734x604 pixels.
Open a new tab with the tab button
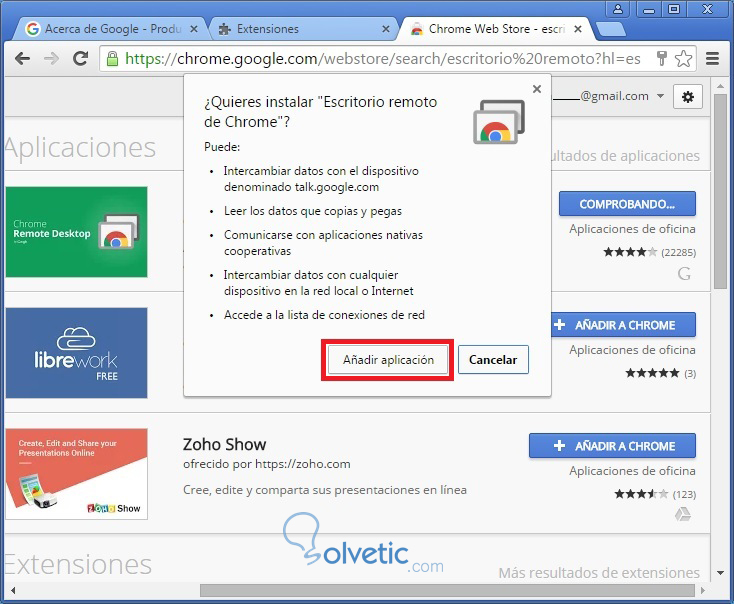click(610, 29)
